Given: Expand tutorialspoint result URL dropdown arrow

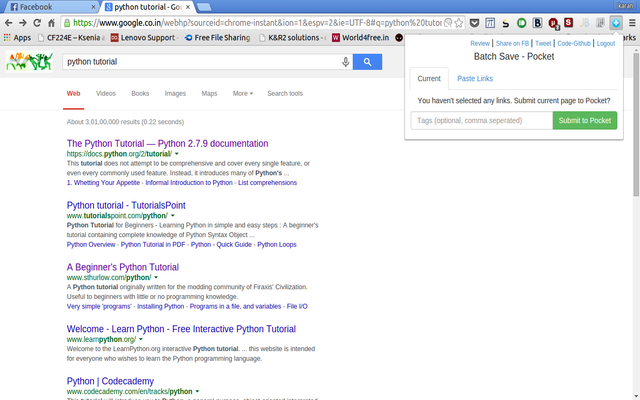Looking at the screenshot, I should [173, 216].
